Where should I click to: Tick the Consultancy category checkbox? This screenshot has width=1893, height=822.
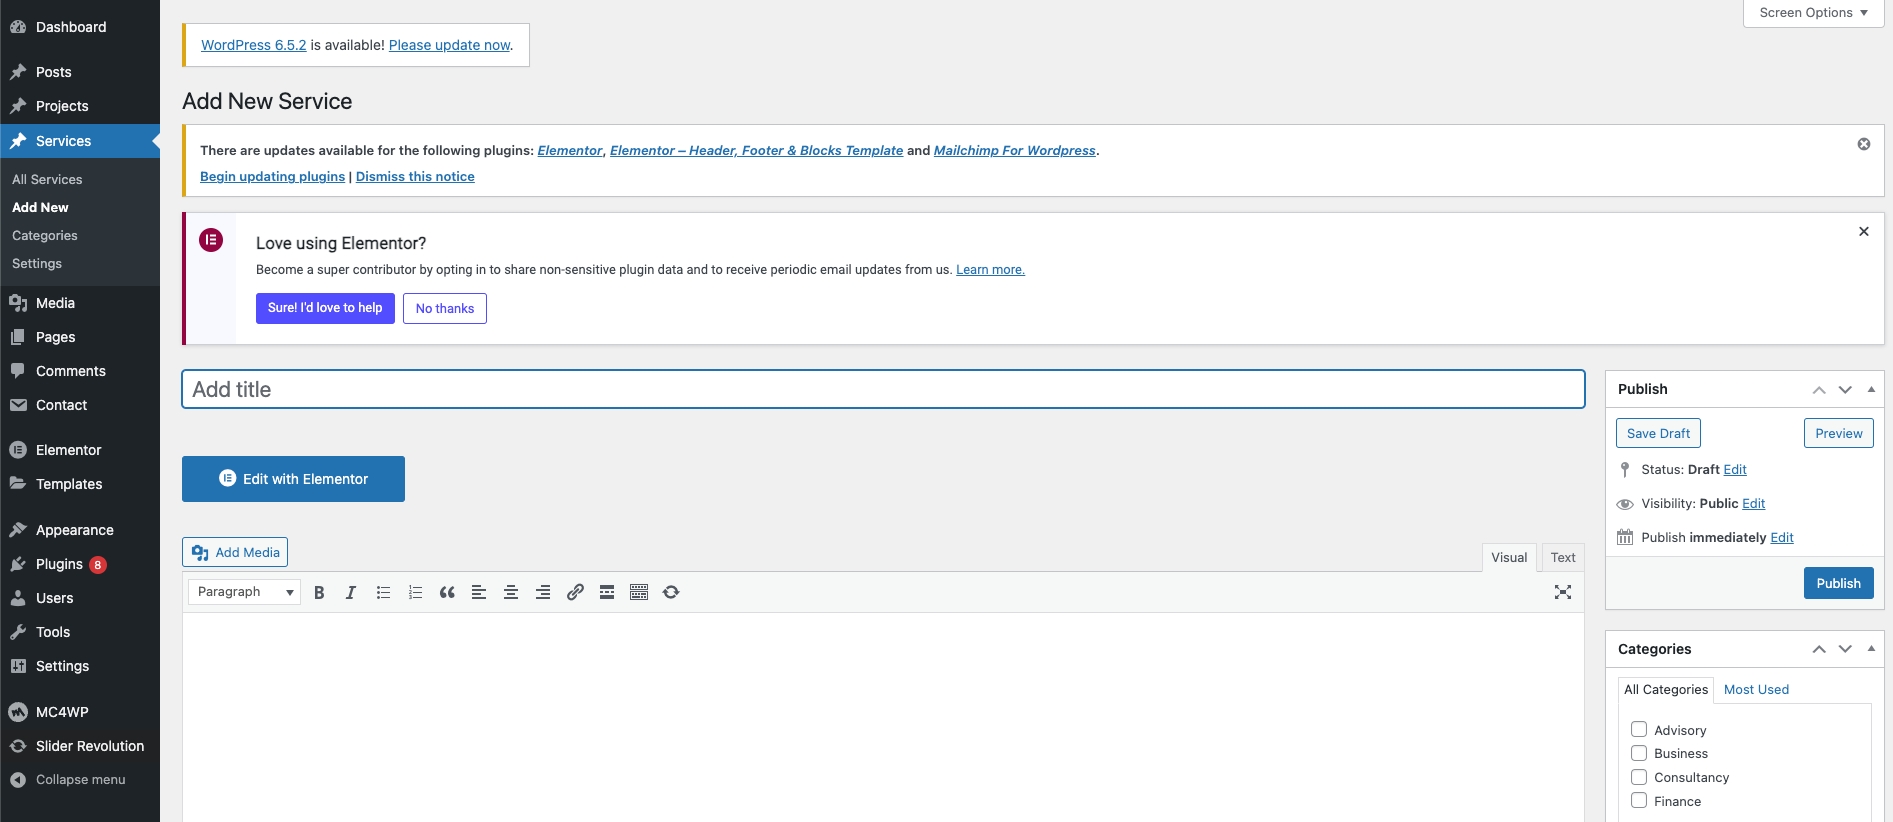click(x=1638, y=777)
